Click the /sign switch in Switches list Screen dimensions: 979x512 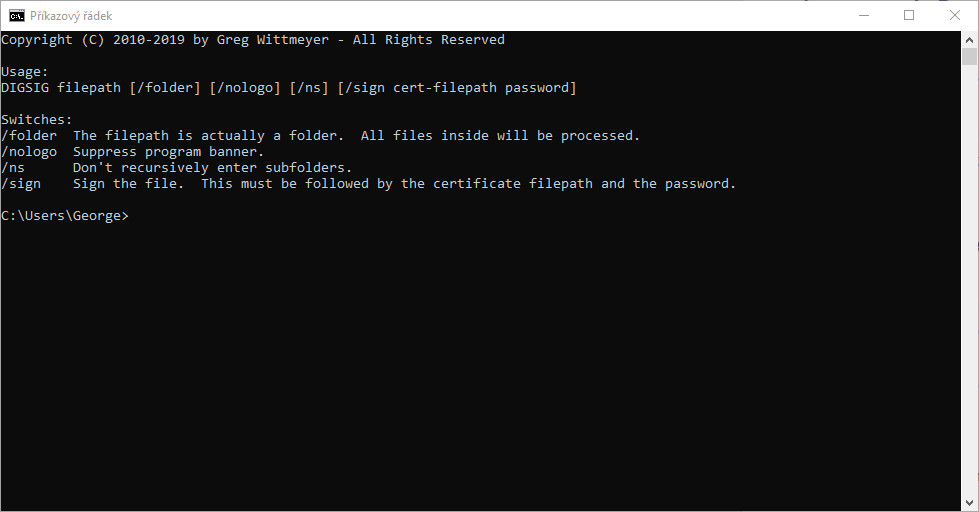[21, 184]
